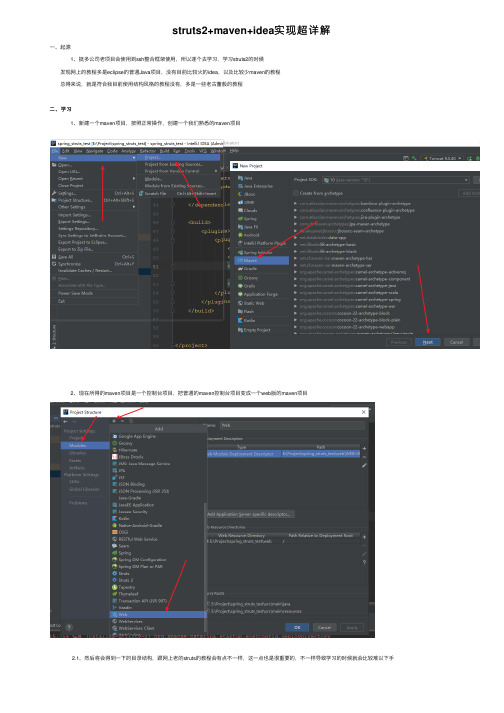This screenshot has height=713, width=504.
Task: Add Hibernate framework from the Add popup
Action: [125, 450]
